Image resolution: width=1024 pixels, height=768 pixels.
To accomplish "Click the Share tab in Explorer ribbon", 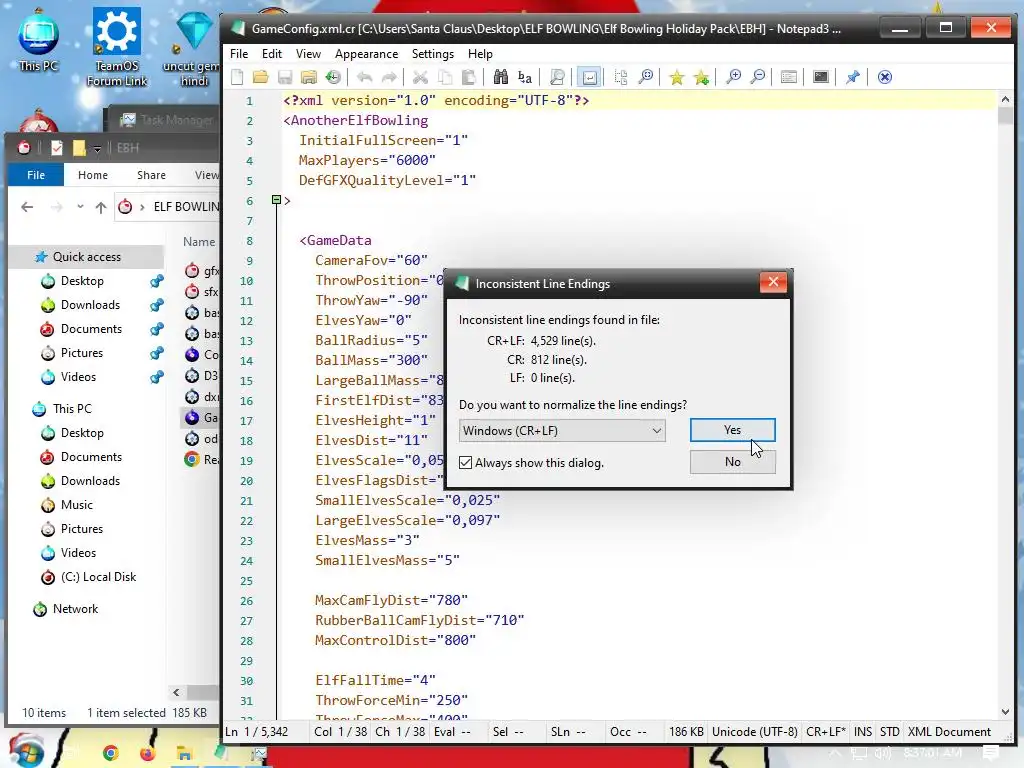I will 152,175.
